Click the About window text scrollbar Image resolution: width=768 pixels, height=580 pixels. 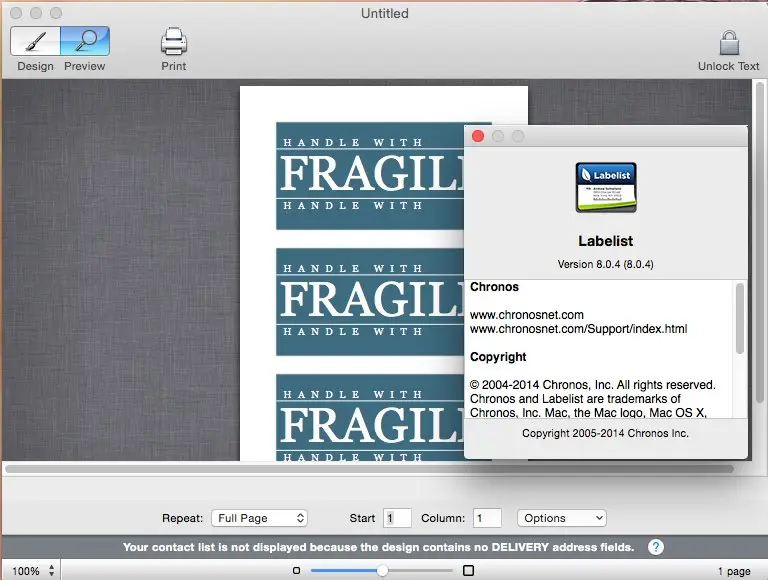coord(740,318)
